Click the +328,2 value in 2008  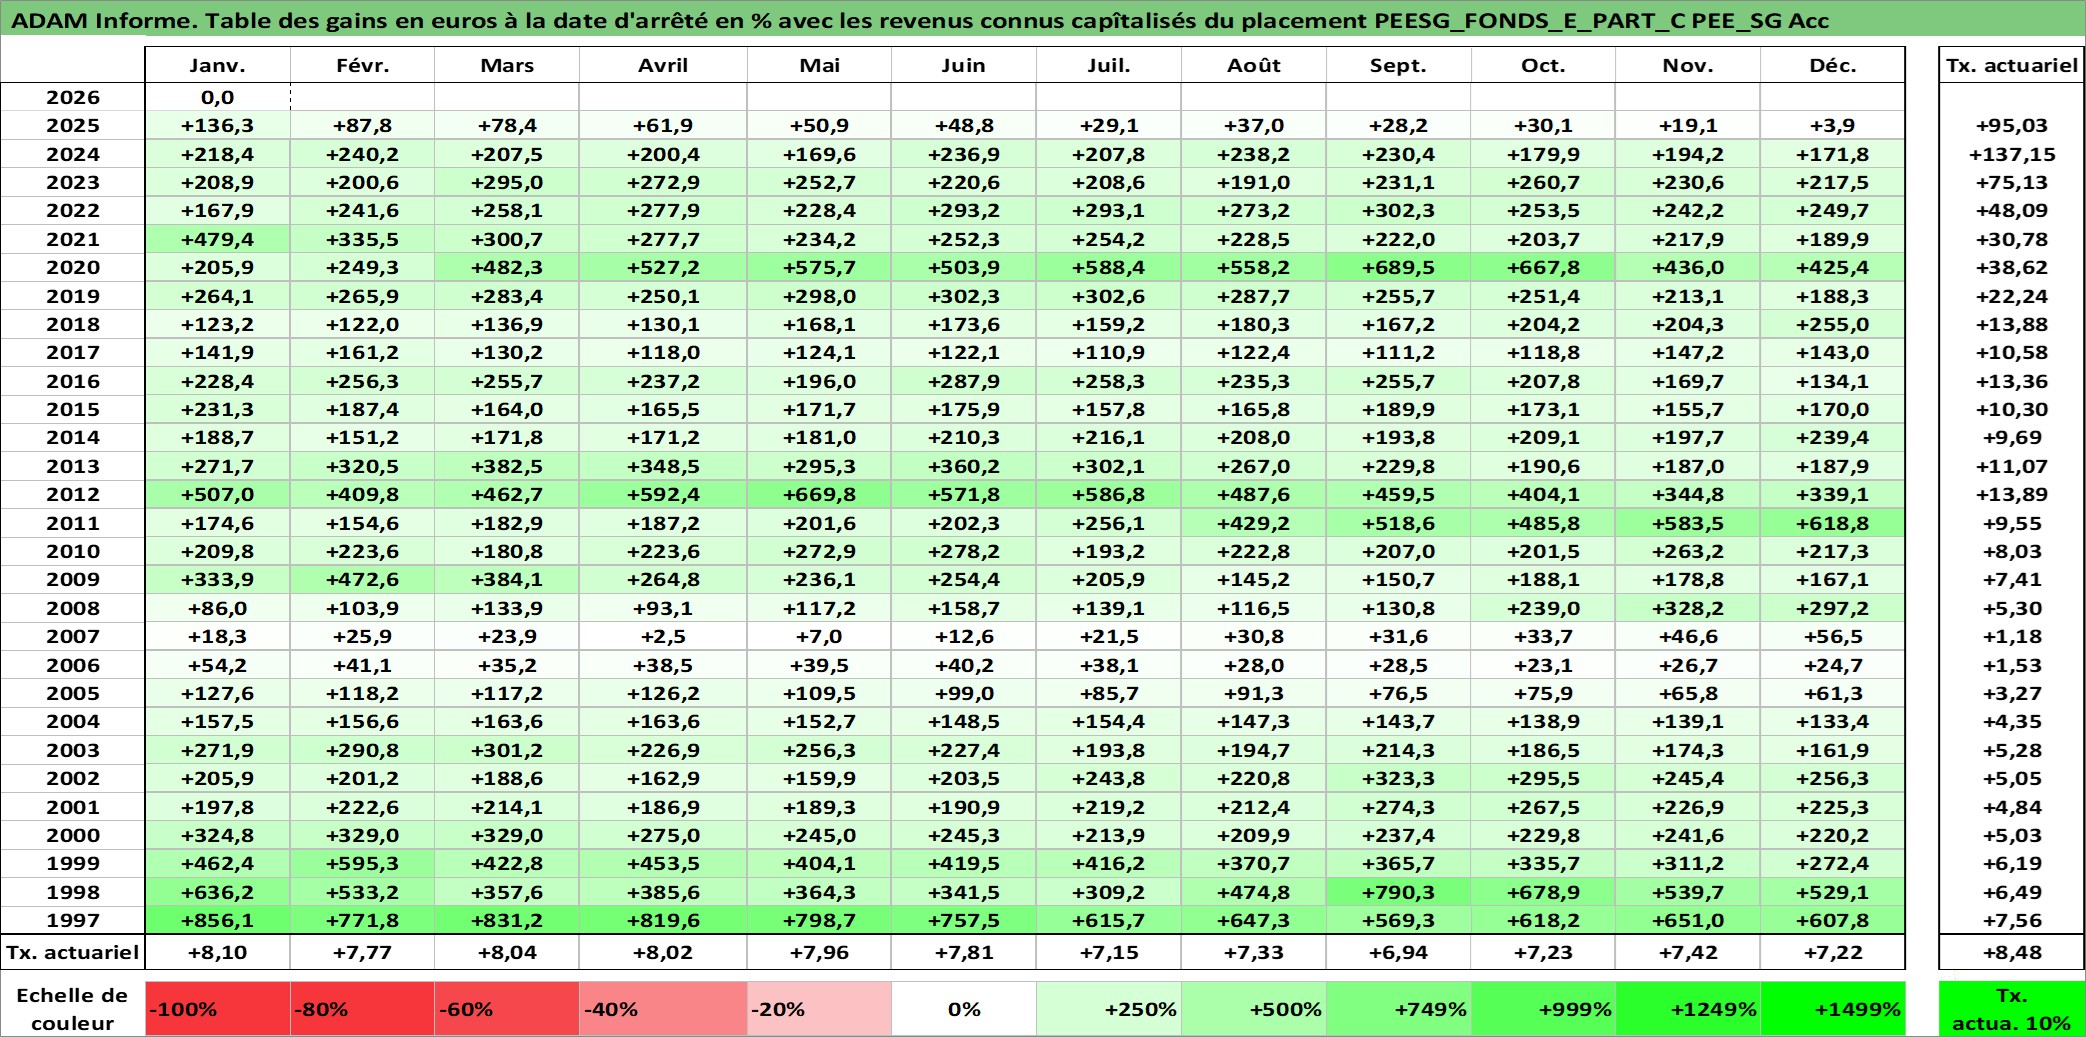coord(1688,608)
